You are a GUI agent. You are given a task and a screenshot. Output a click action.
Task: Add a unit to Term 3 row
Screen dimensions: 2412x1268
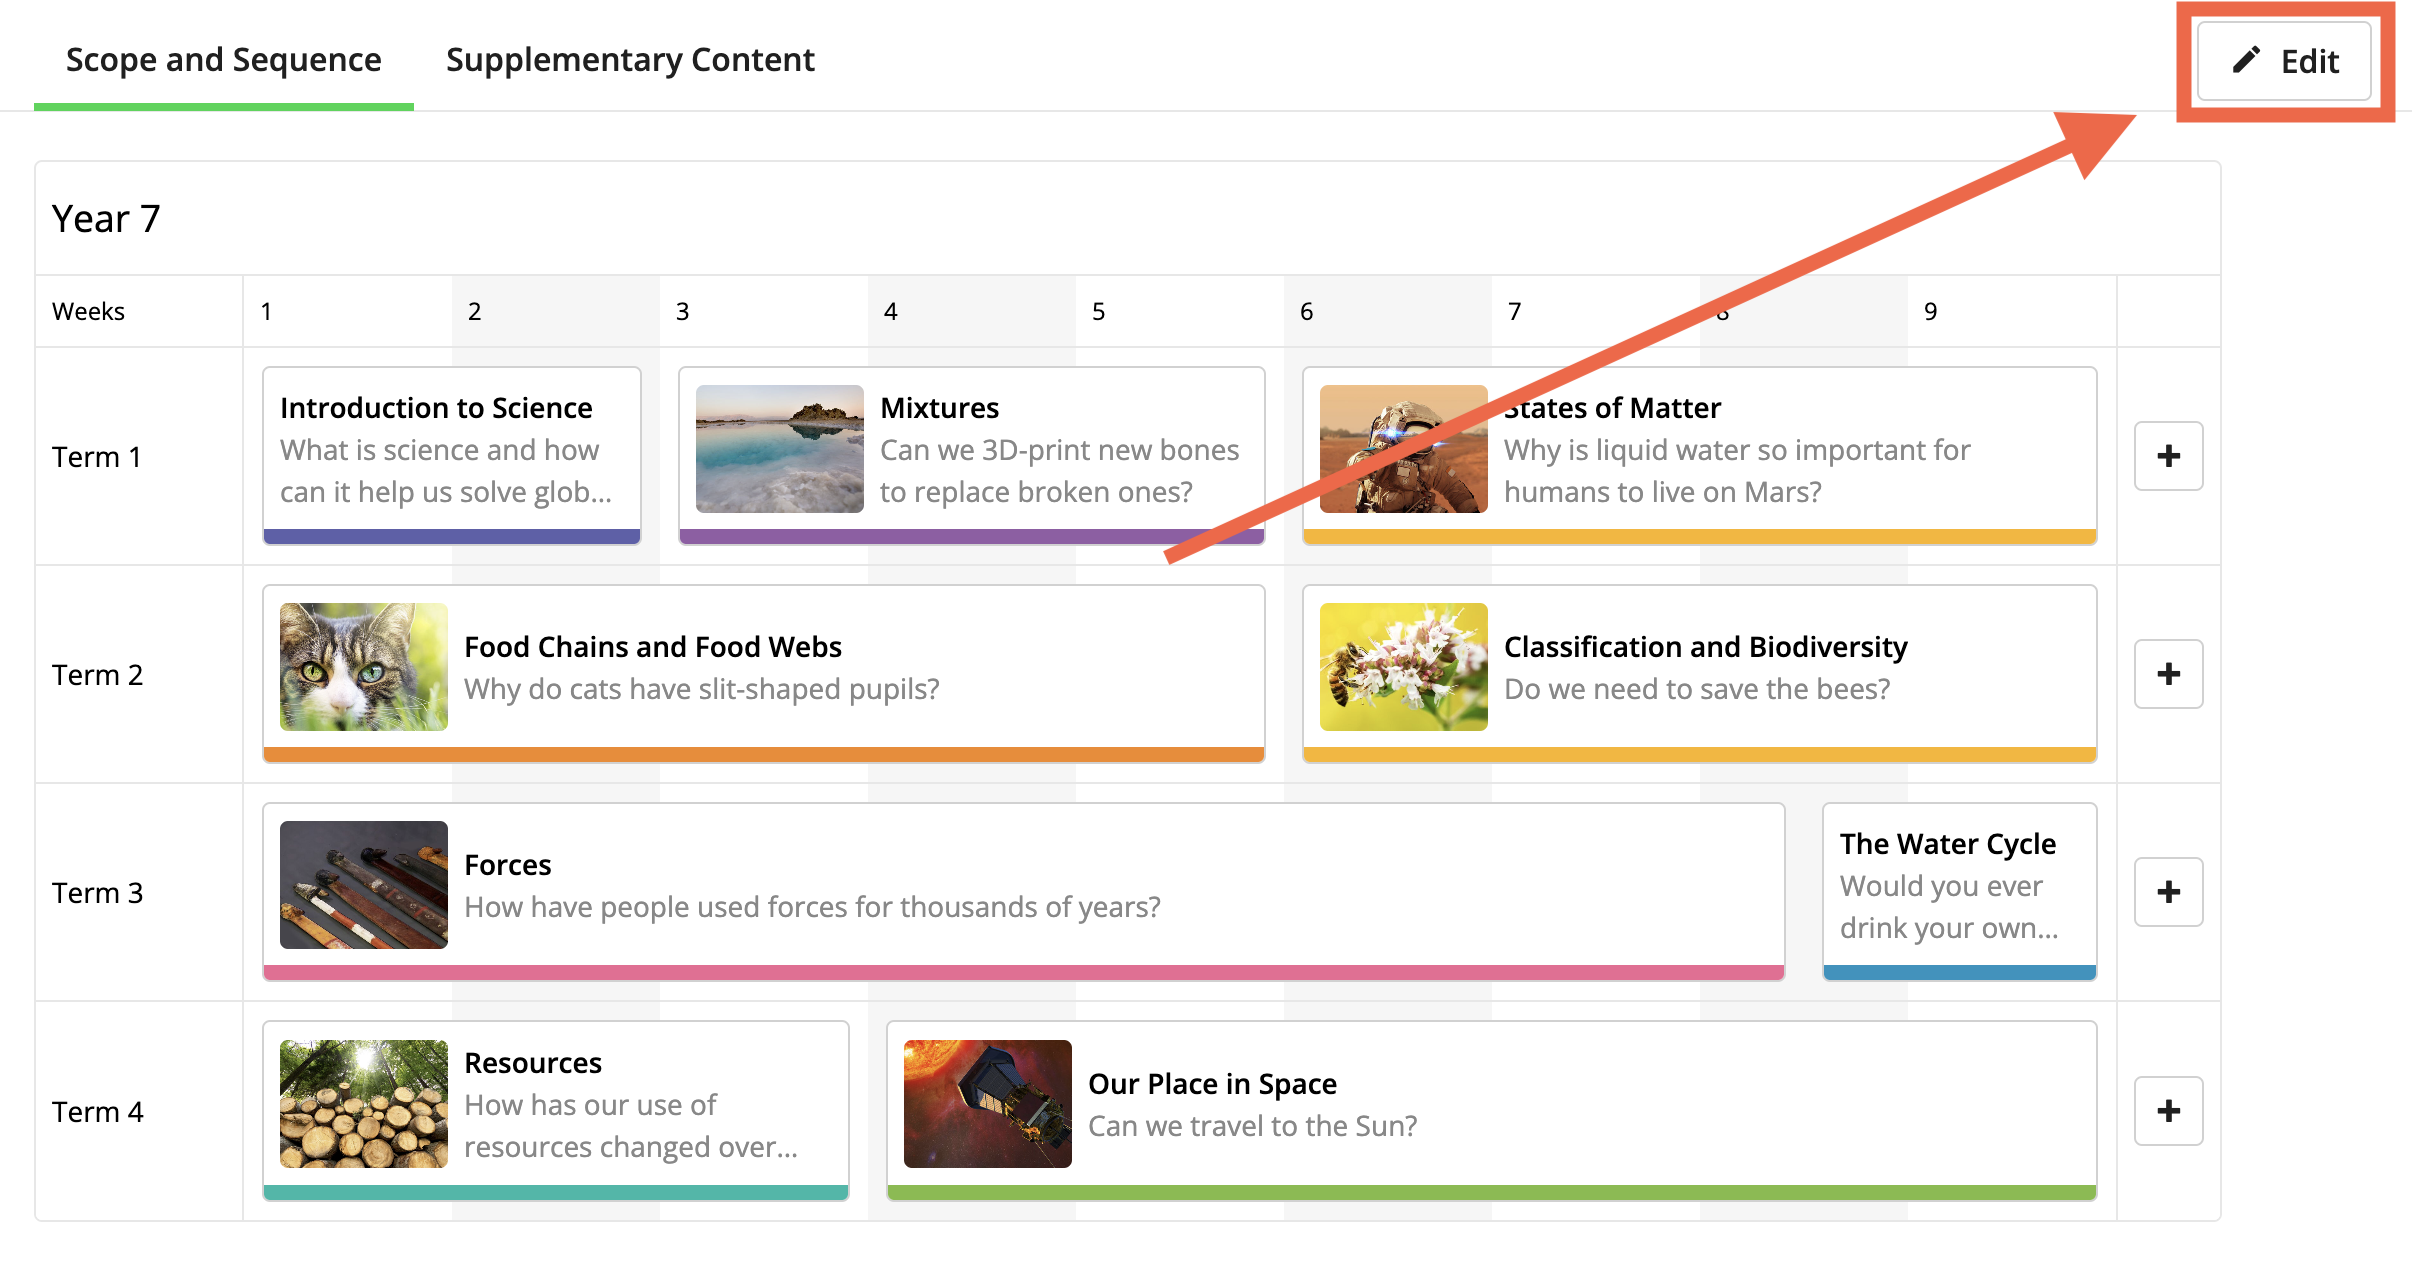pyautogui.click(x=2168, y=892)
